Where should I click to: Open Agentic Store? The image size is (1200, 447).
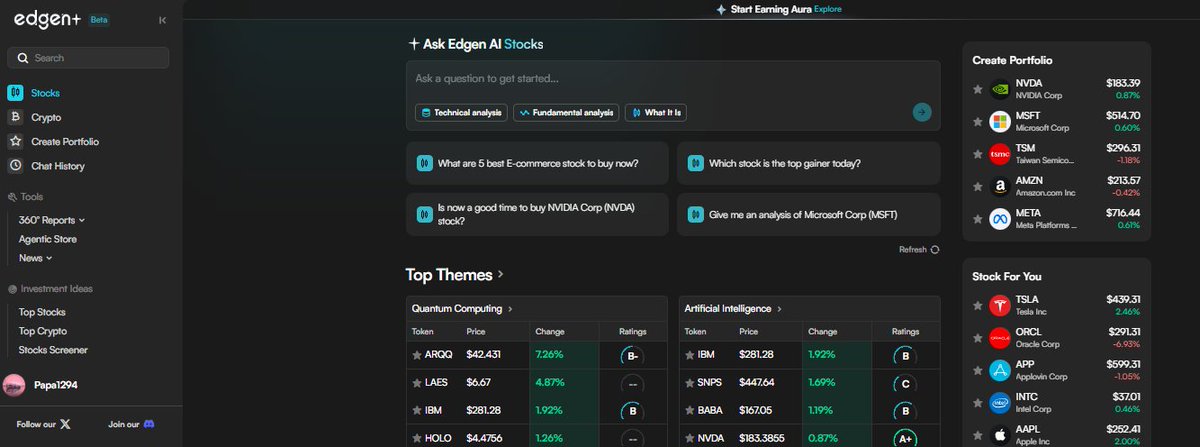pos(48,239)
